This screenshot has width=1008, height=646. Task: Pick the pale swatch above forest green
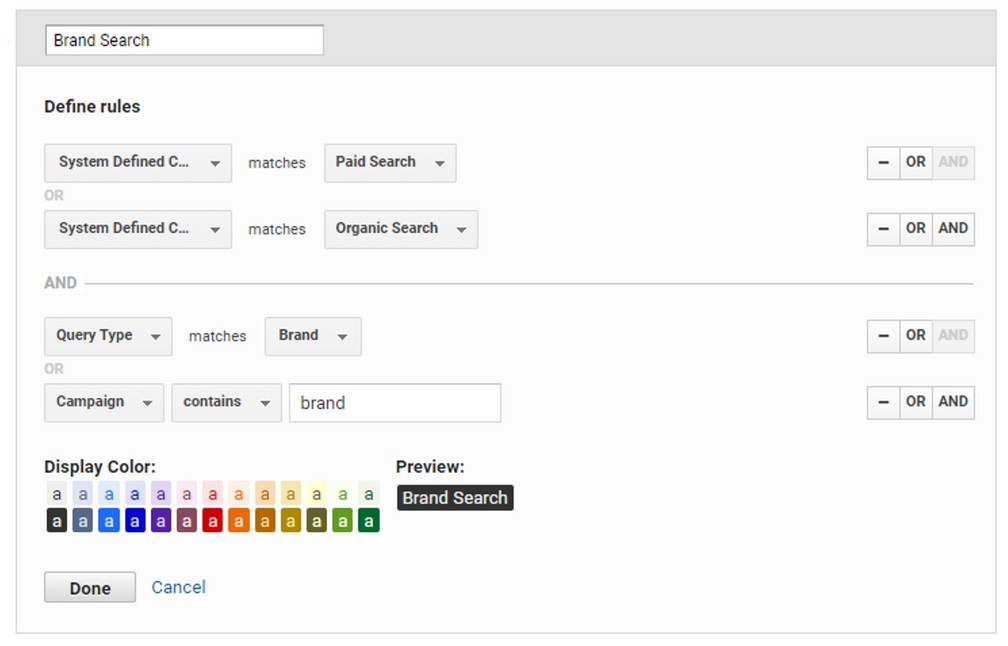pos(368,494)
